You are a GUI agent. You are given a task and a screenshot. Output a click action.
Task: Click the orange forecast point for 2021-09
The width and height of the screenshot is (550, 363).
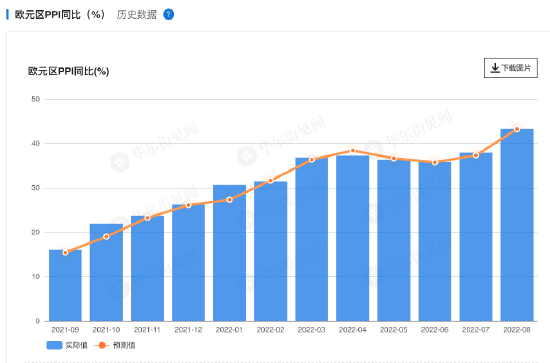coord(65,253)
